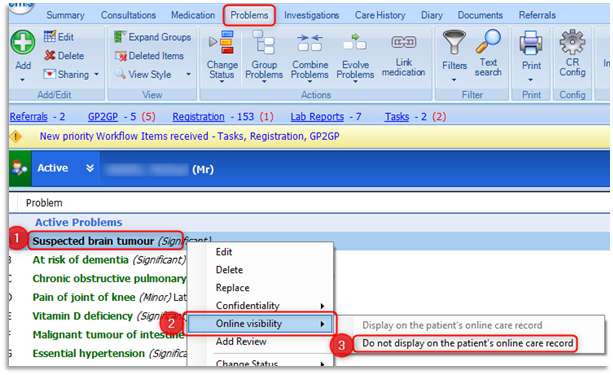
Task: Select Pain of joint of knee problem
Action: click(x=84, y=297)
